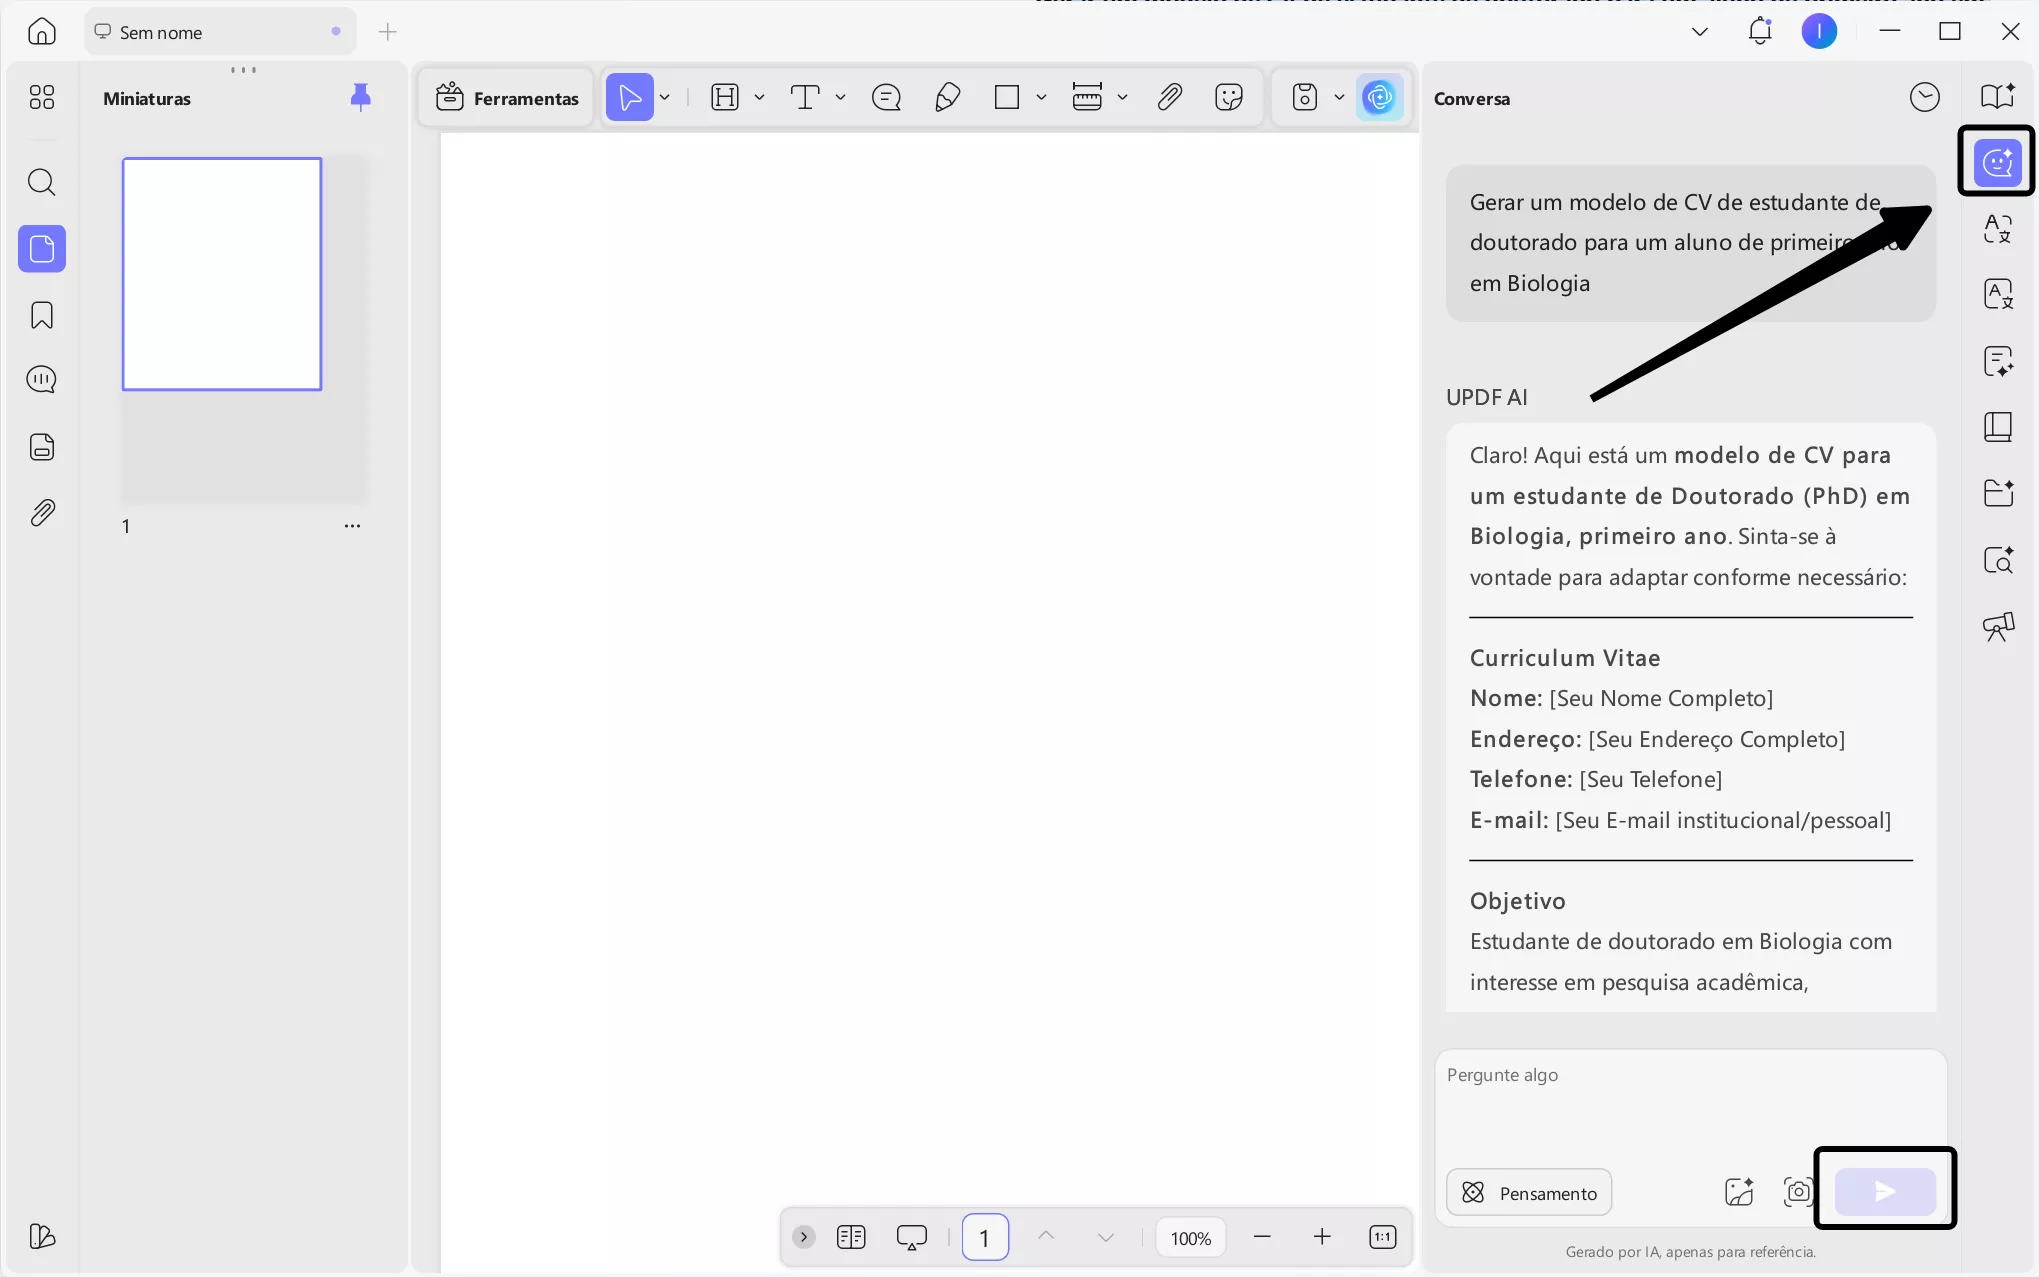This screenshot has height=1277, width=2039.
Task: Select the pencil drawing tool
Action: click(x=948, y=96)
